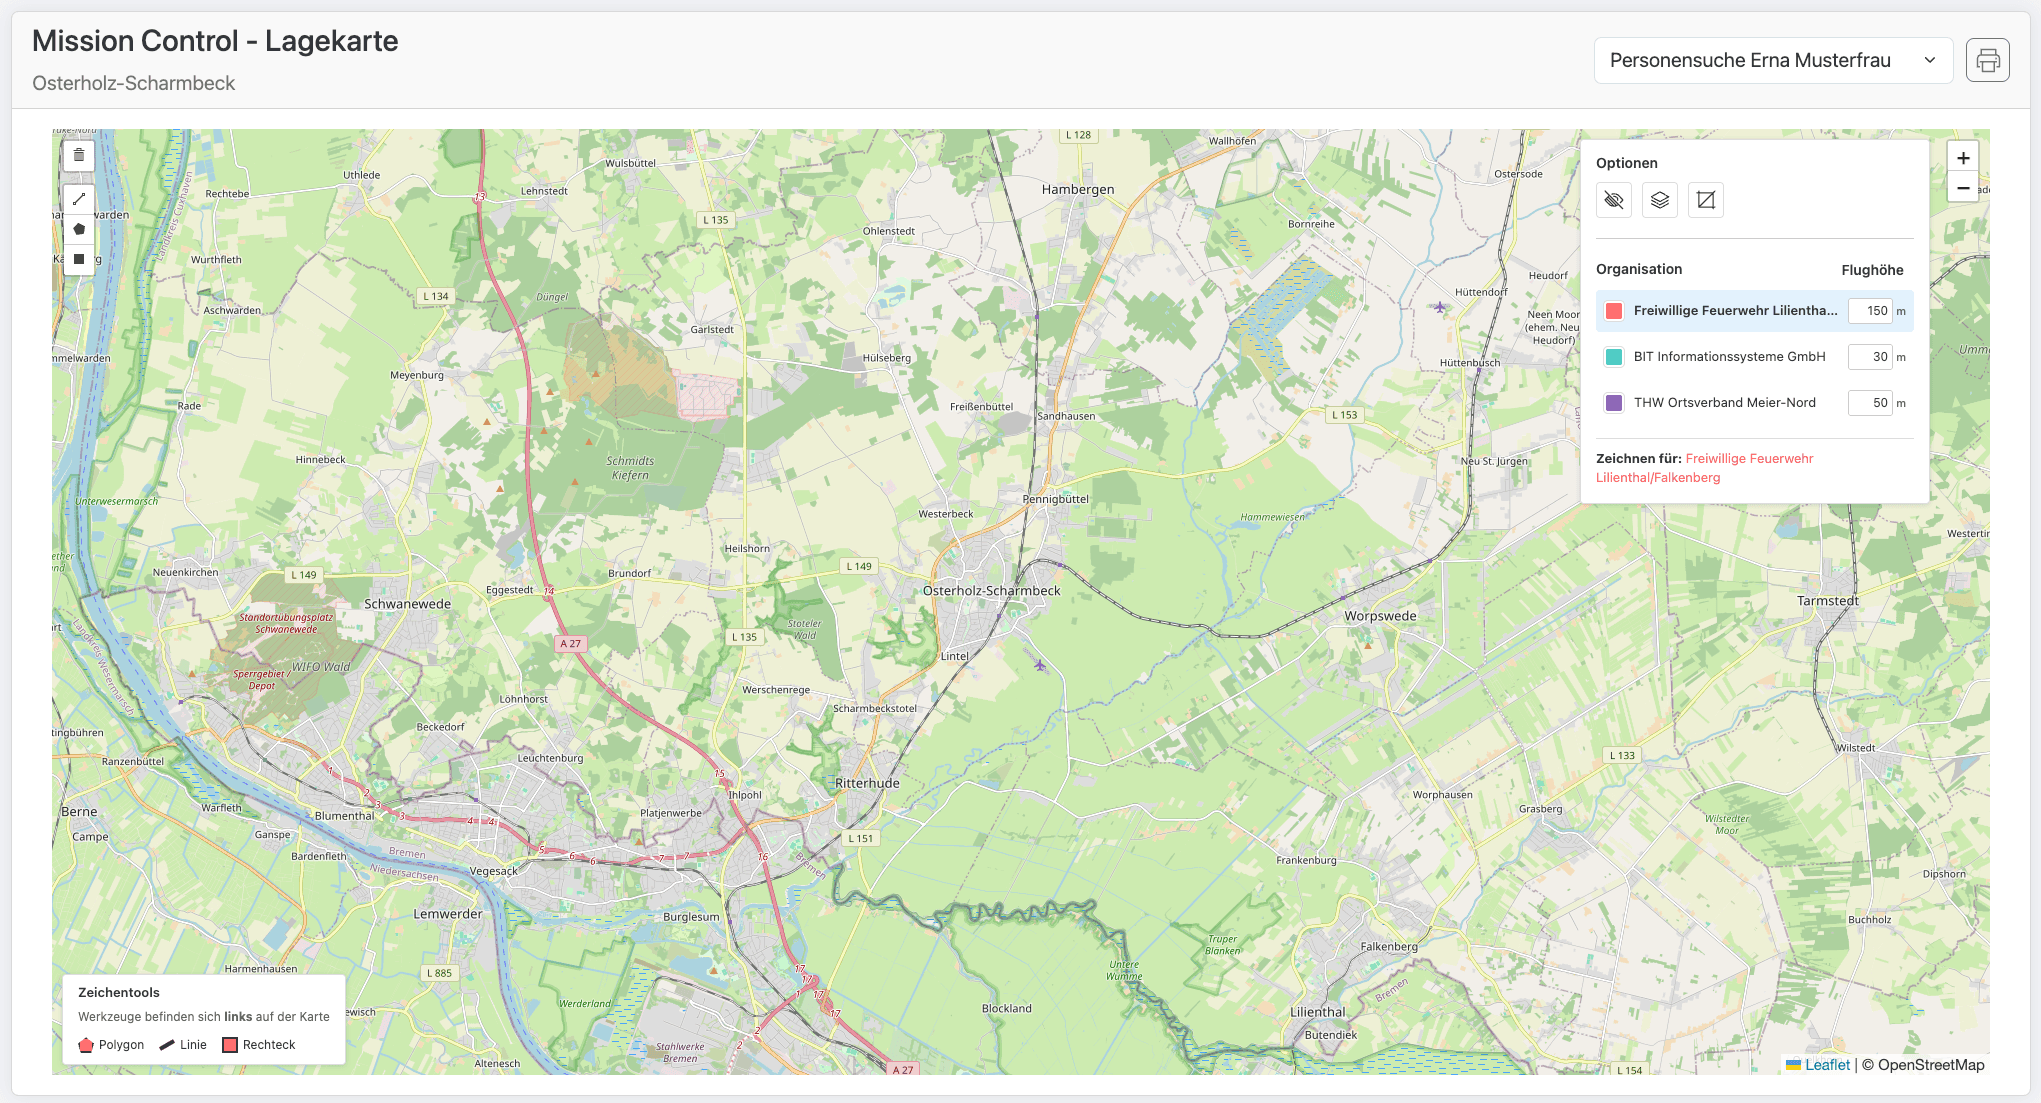The width and height of the screenshot is (2041, 1103).
Task: Click the dropdown chevron arrow in header
Action: (x=1929, y=61)
